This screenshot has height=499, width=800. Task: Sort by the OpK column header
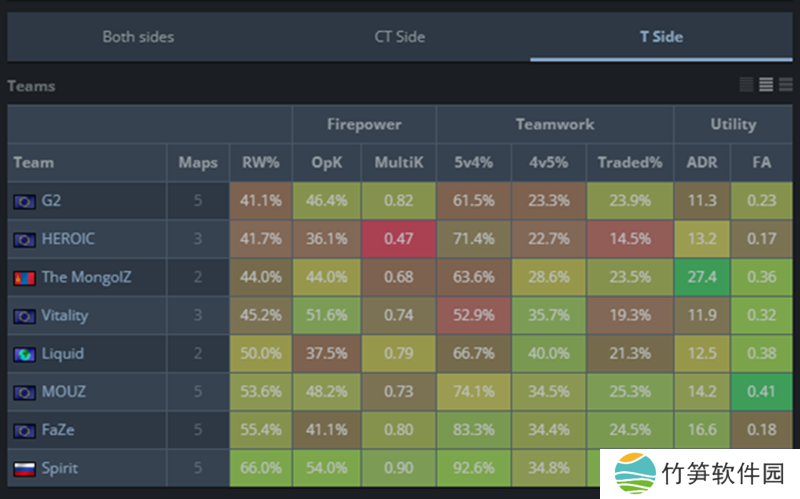326,162
